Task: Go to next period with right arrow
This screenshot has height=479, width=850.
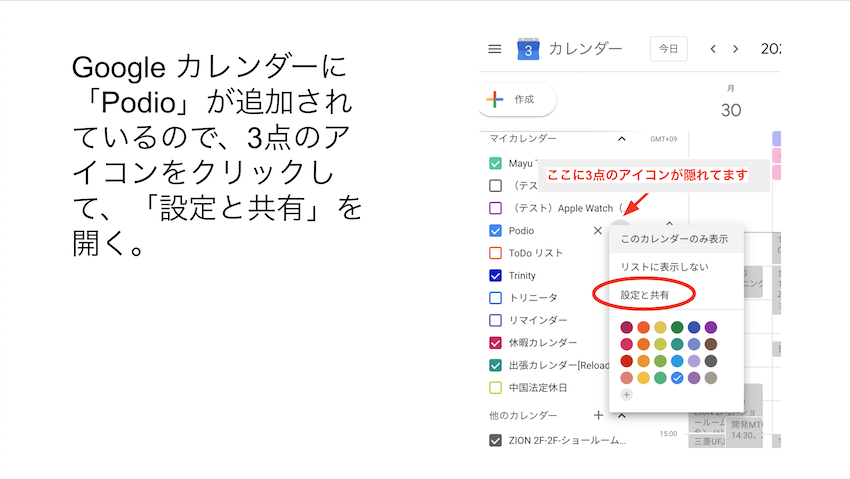Action: pos(736,49)
